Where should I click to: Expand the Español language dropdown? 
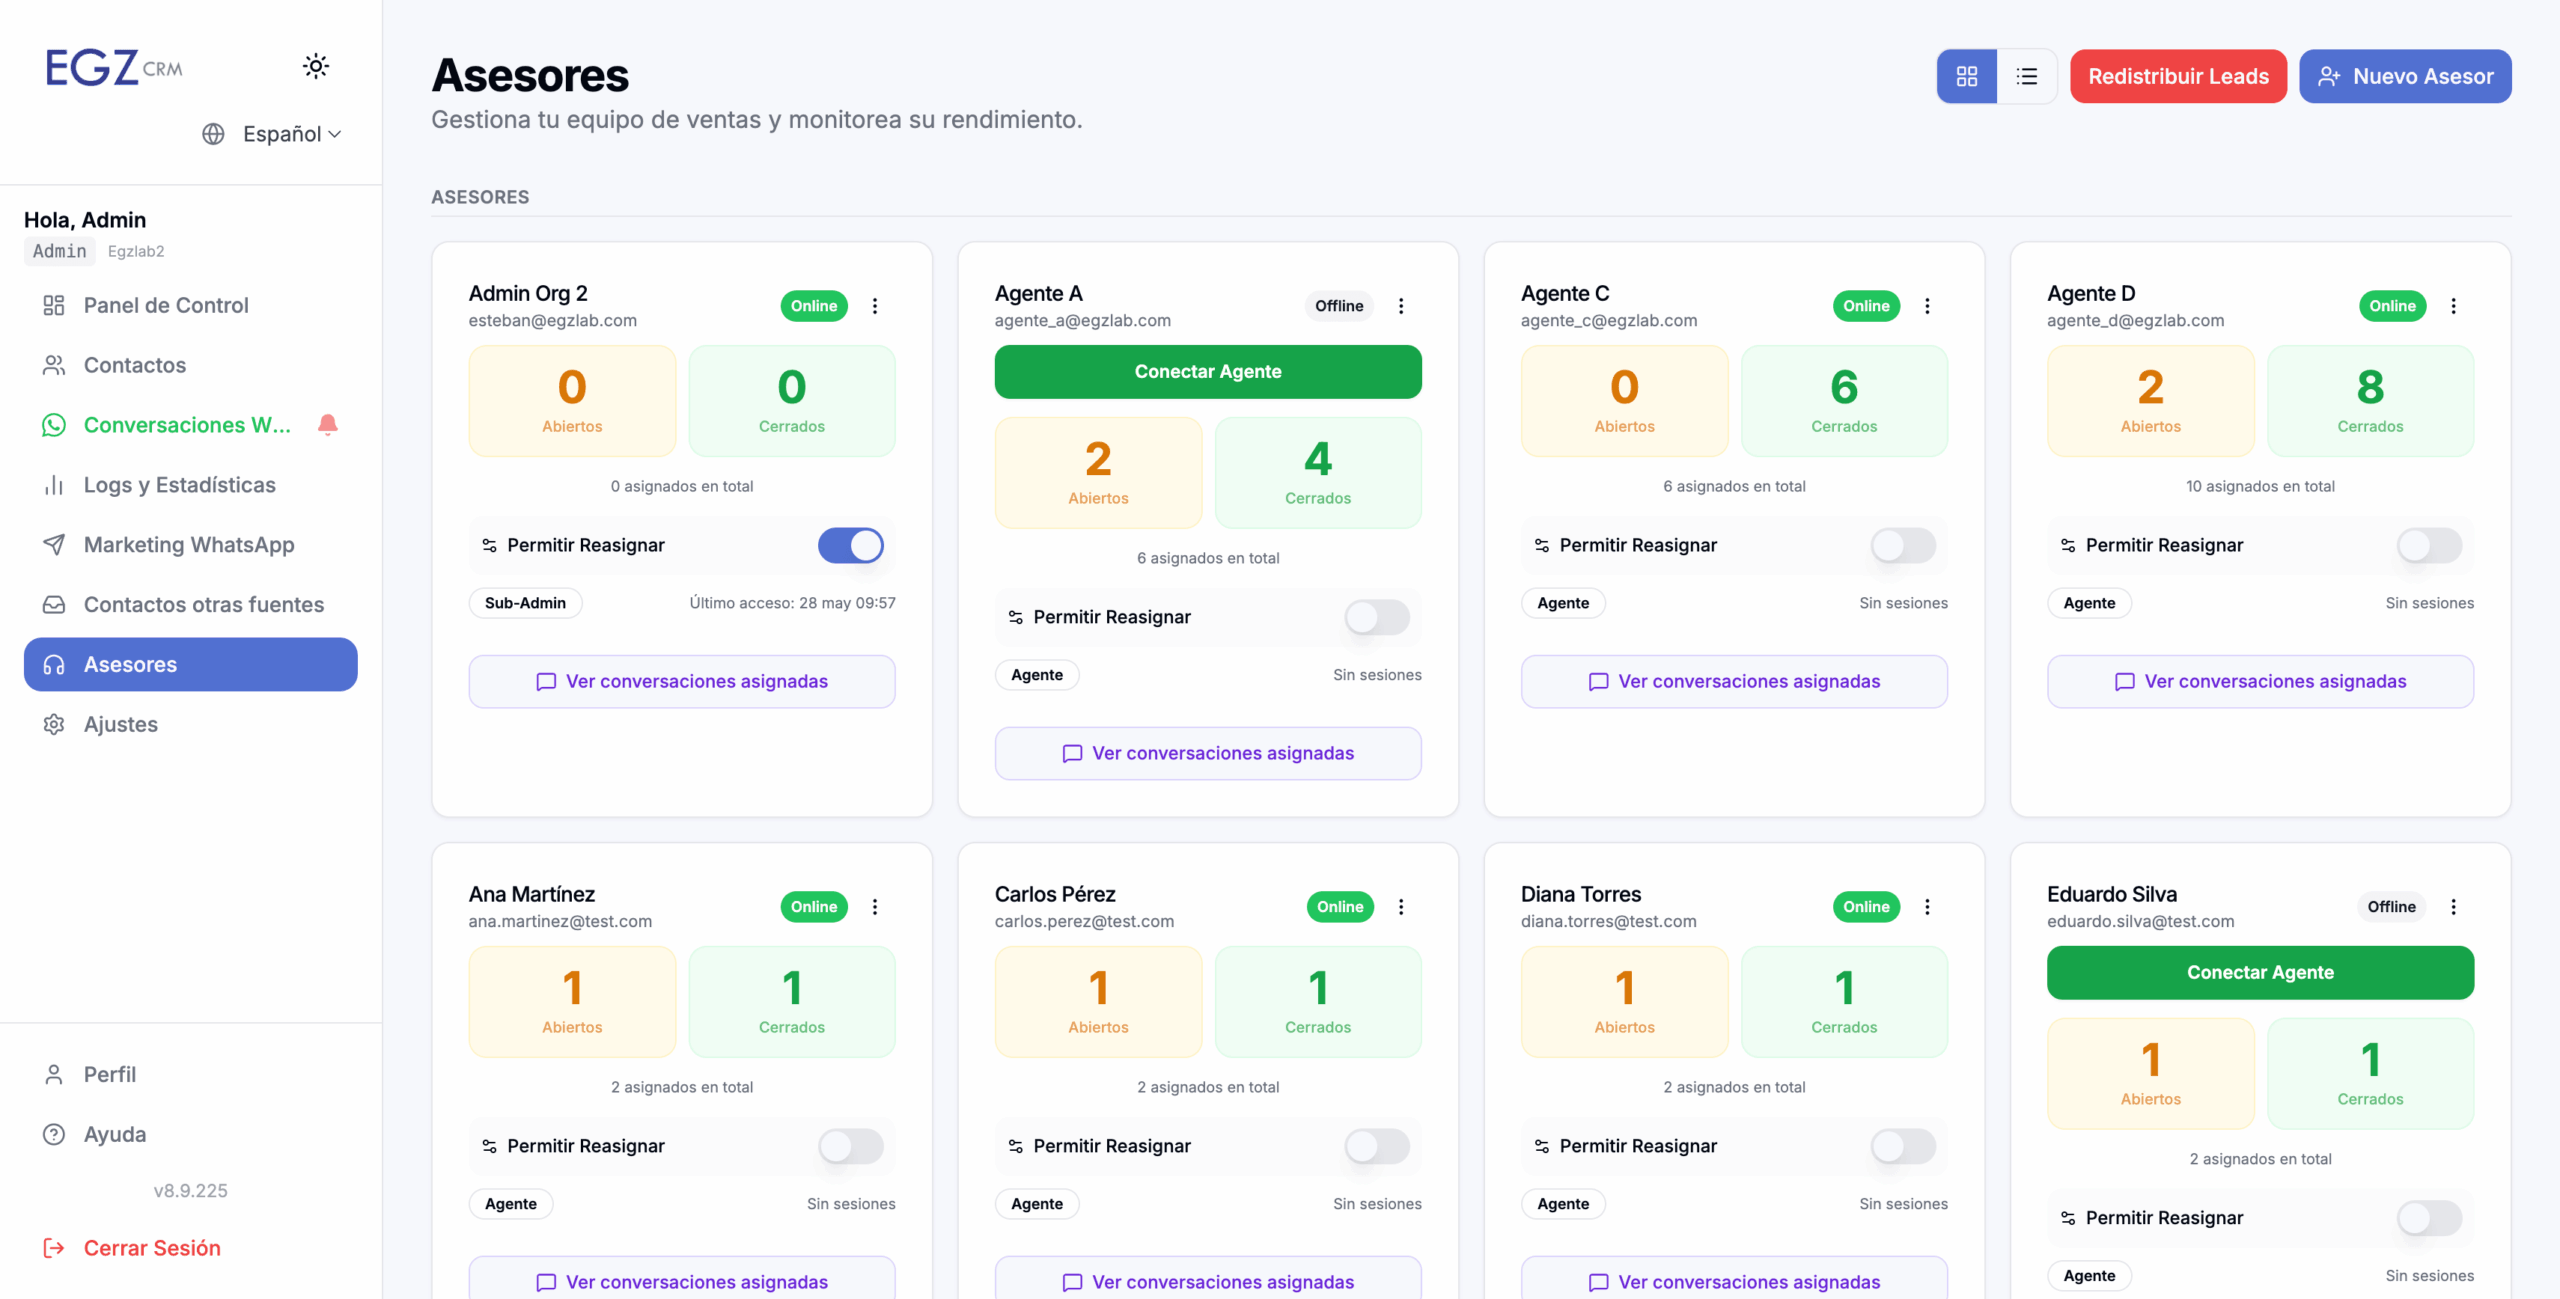(292, 134)
